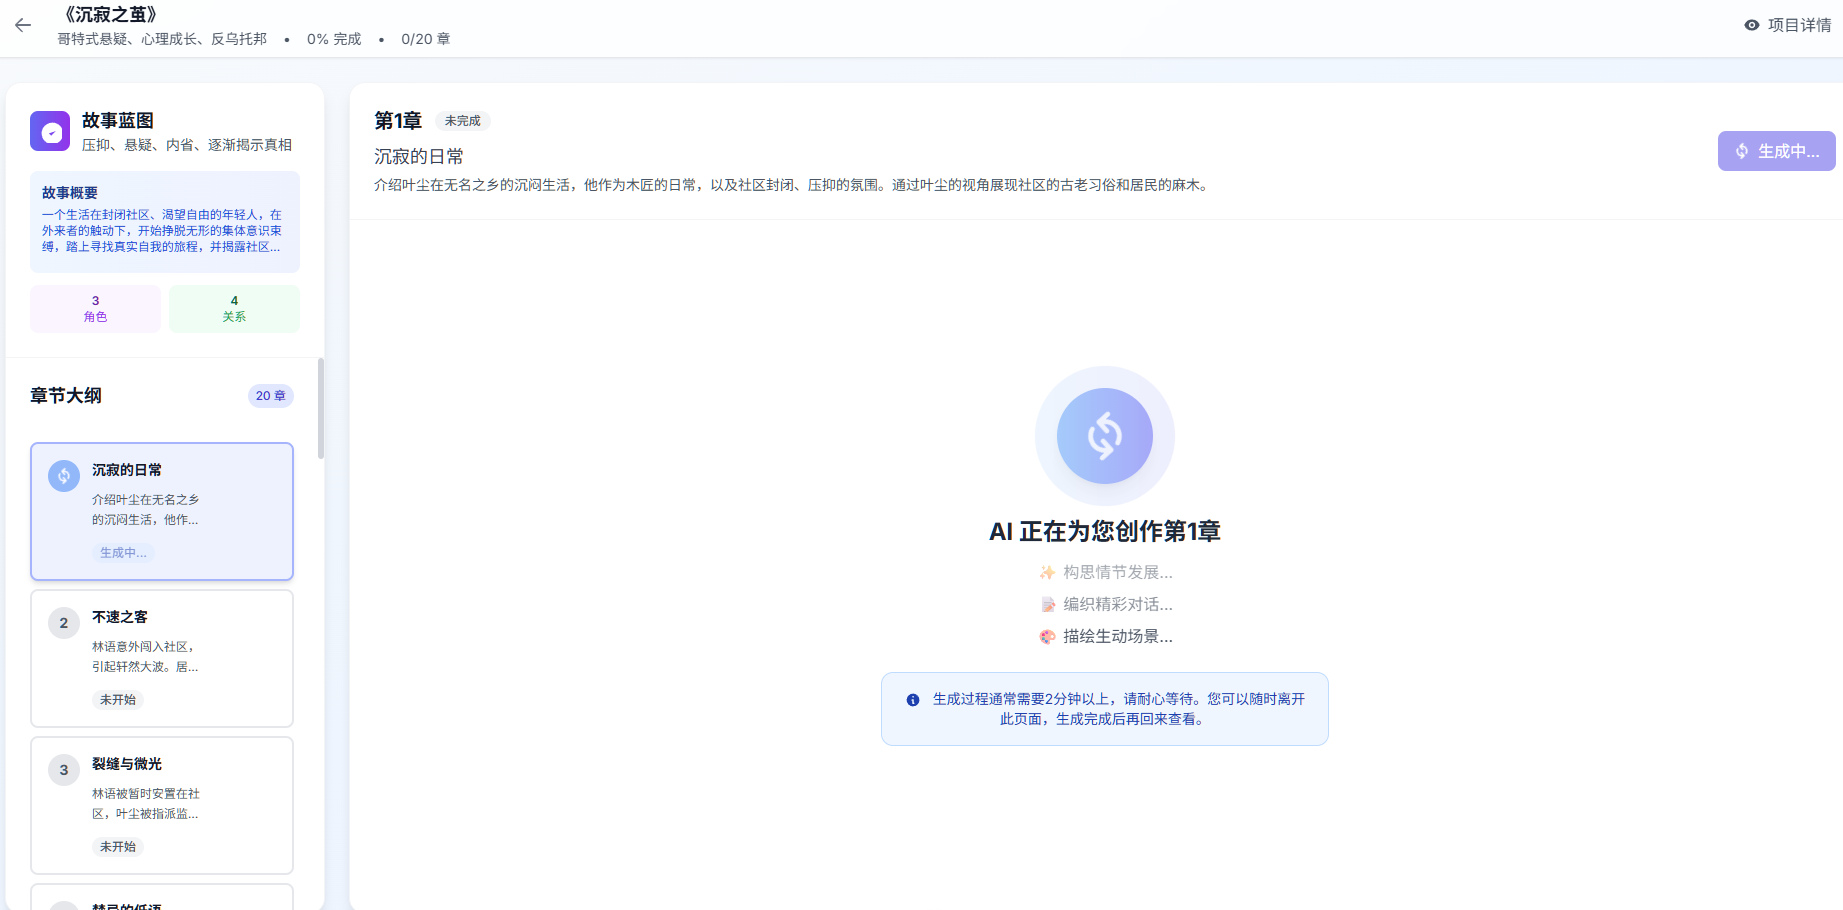The image size is (1843, 910).
Task: Click the sidebar vertical scrollbar
Action: (321, 408)
